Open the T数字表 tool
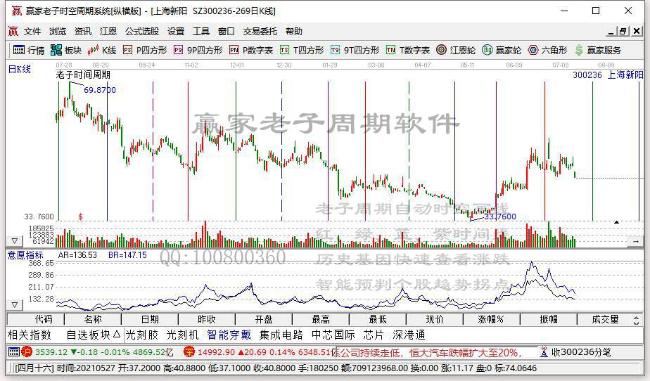Image resolution: width=650 pixels, height=381 pixels. (x=407, y=50)
